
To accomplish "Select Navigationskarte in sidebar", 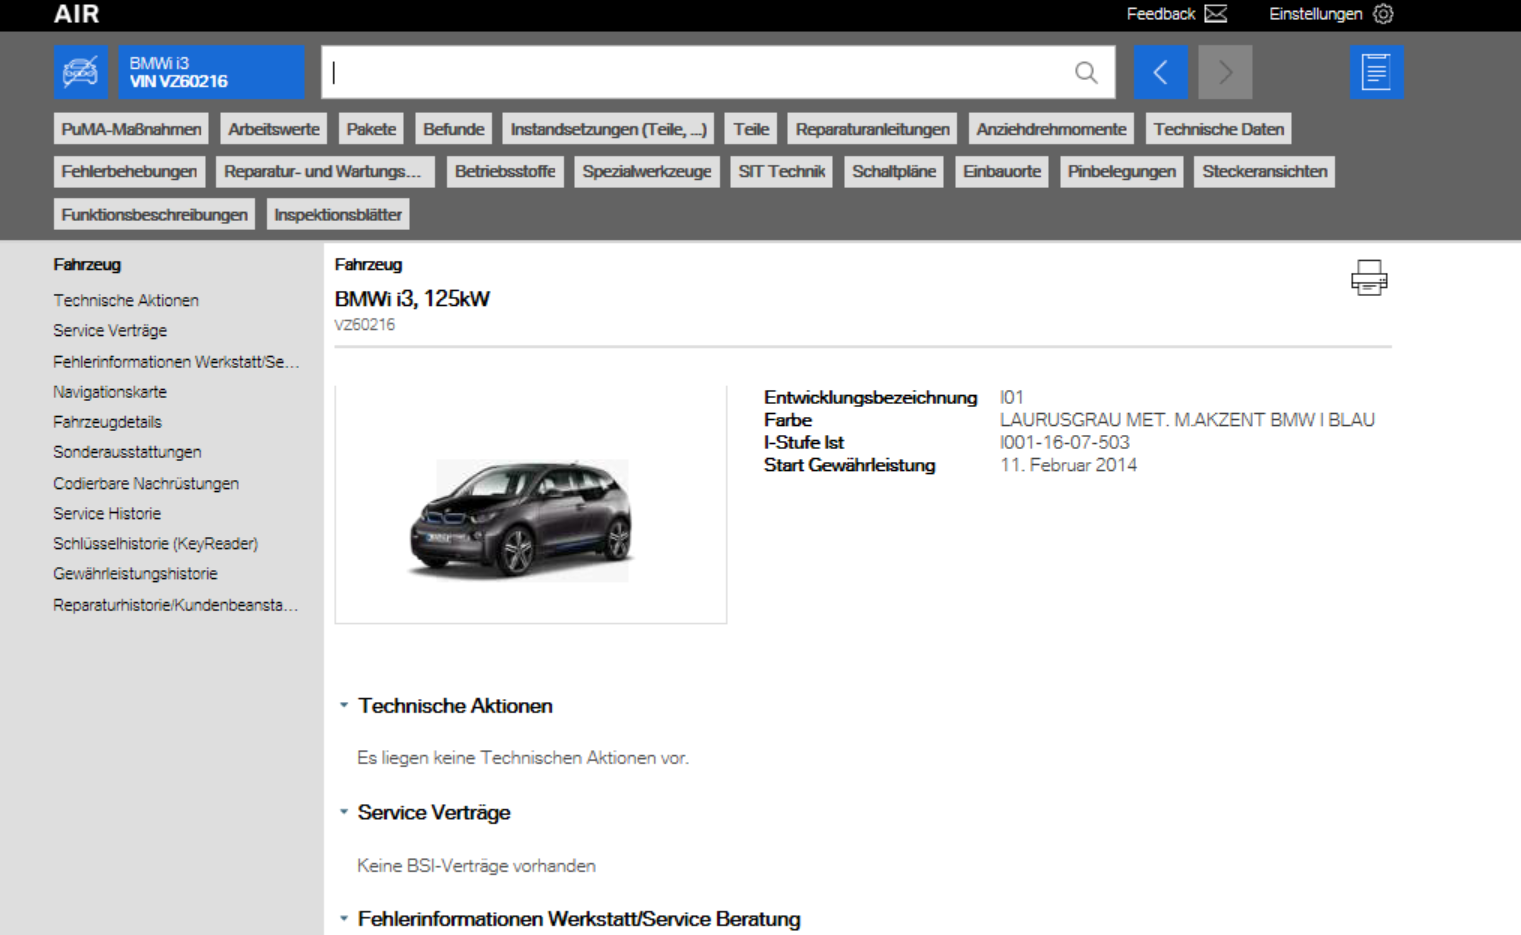I will [110, 392].
